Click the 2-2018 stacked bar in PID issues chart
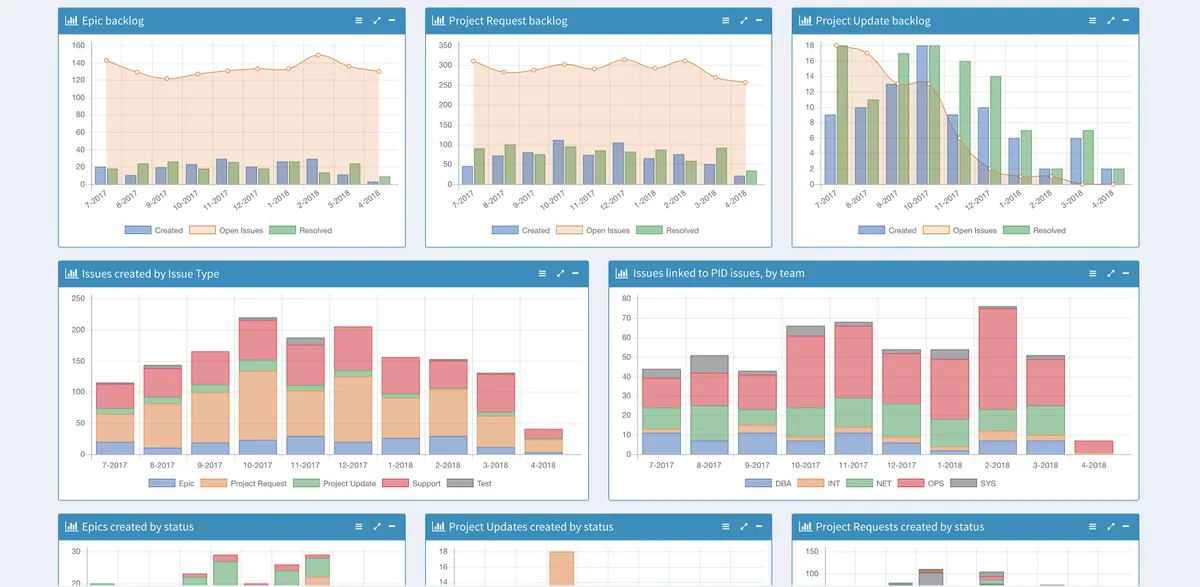This screenshot has height=587, width=1200. click(x=997, y=380)
